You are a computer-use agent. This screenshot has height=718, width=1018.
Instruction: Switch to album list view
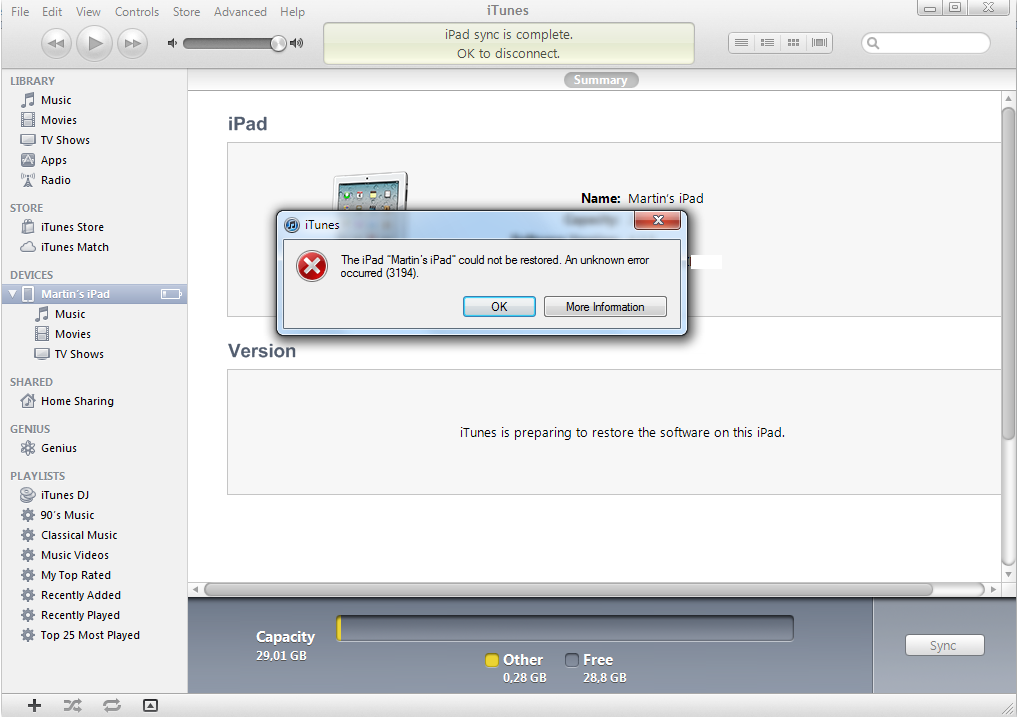pyautogui.click(x=767, y=43)
